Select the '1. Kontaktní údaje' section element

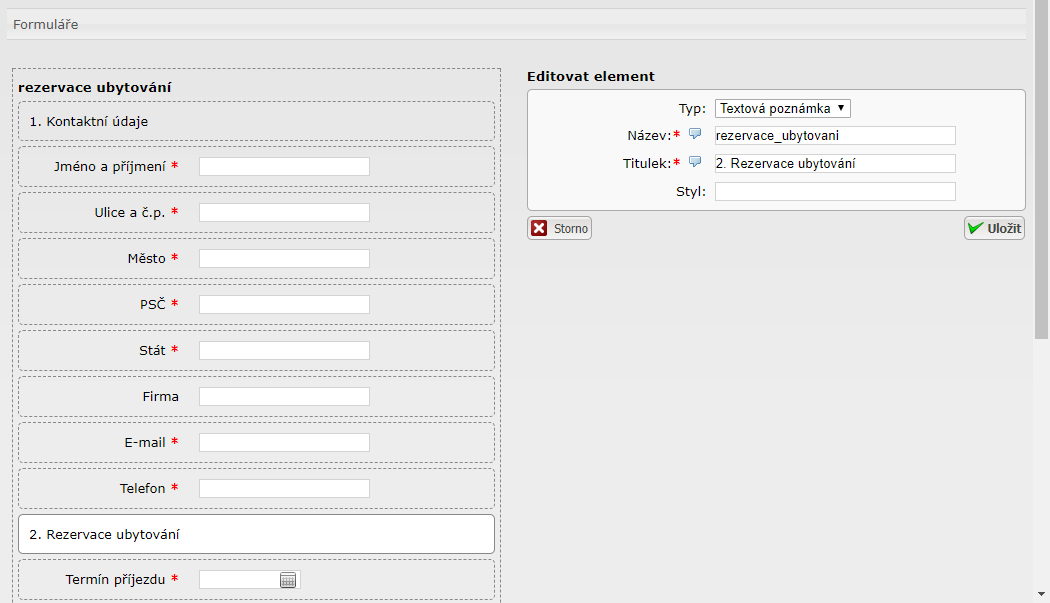[x=256, y=121]
